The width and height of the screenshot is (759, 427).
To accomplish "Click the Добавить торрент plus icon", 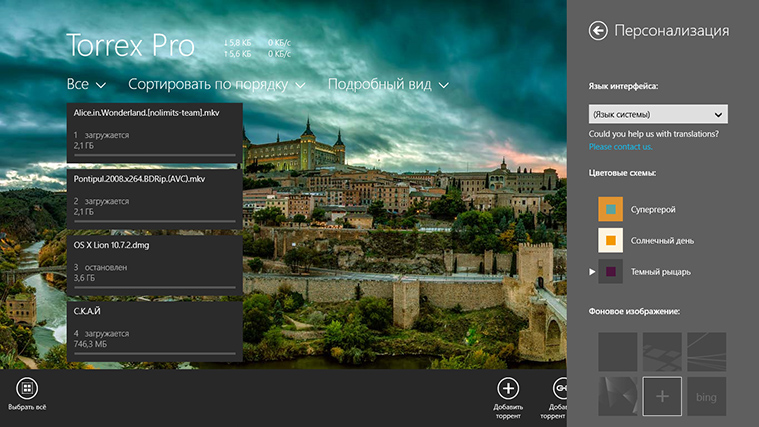I will coord(508,388).
